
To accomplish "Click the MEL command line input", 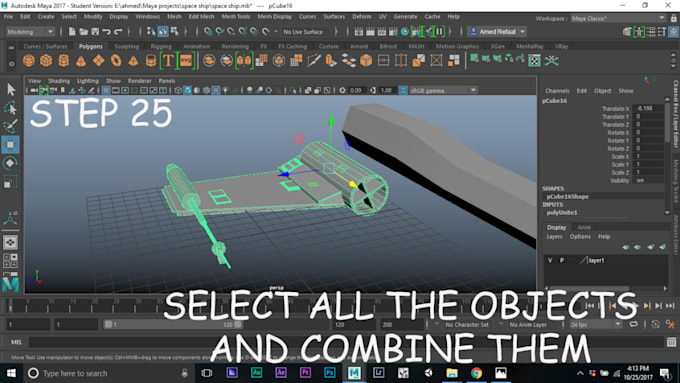I will [347, 342].
